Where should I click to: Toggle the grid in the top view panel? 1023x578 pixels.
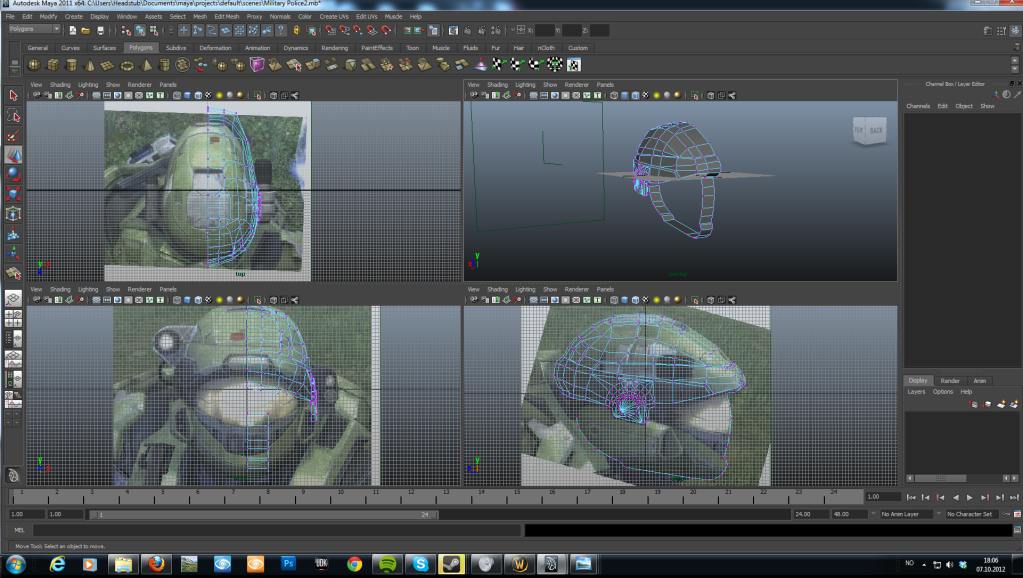(x=97, y=95)
